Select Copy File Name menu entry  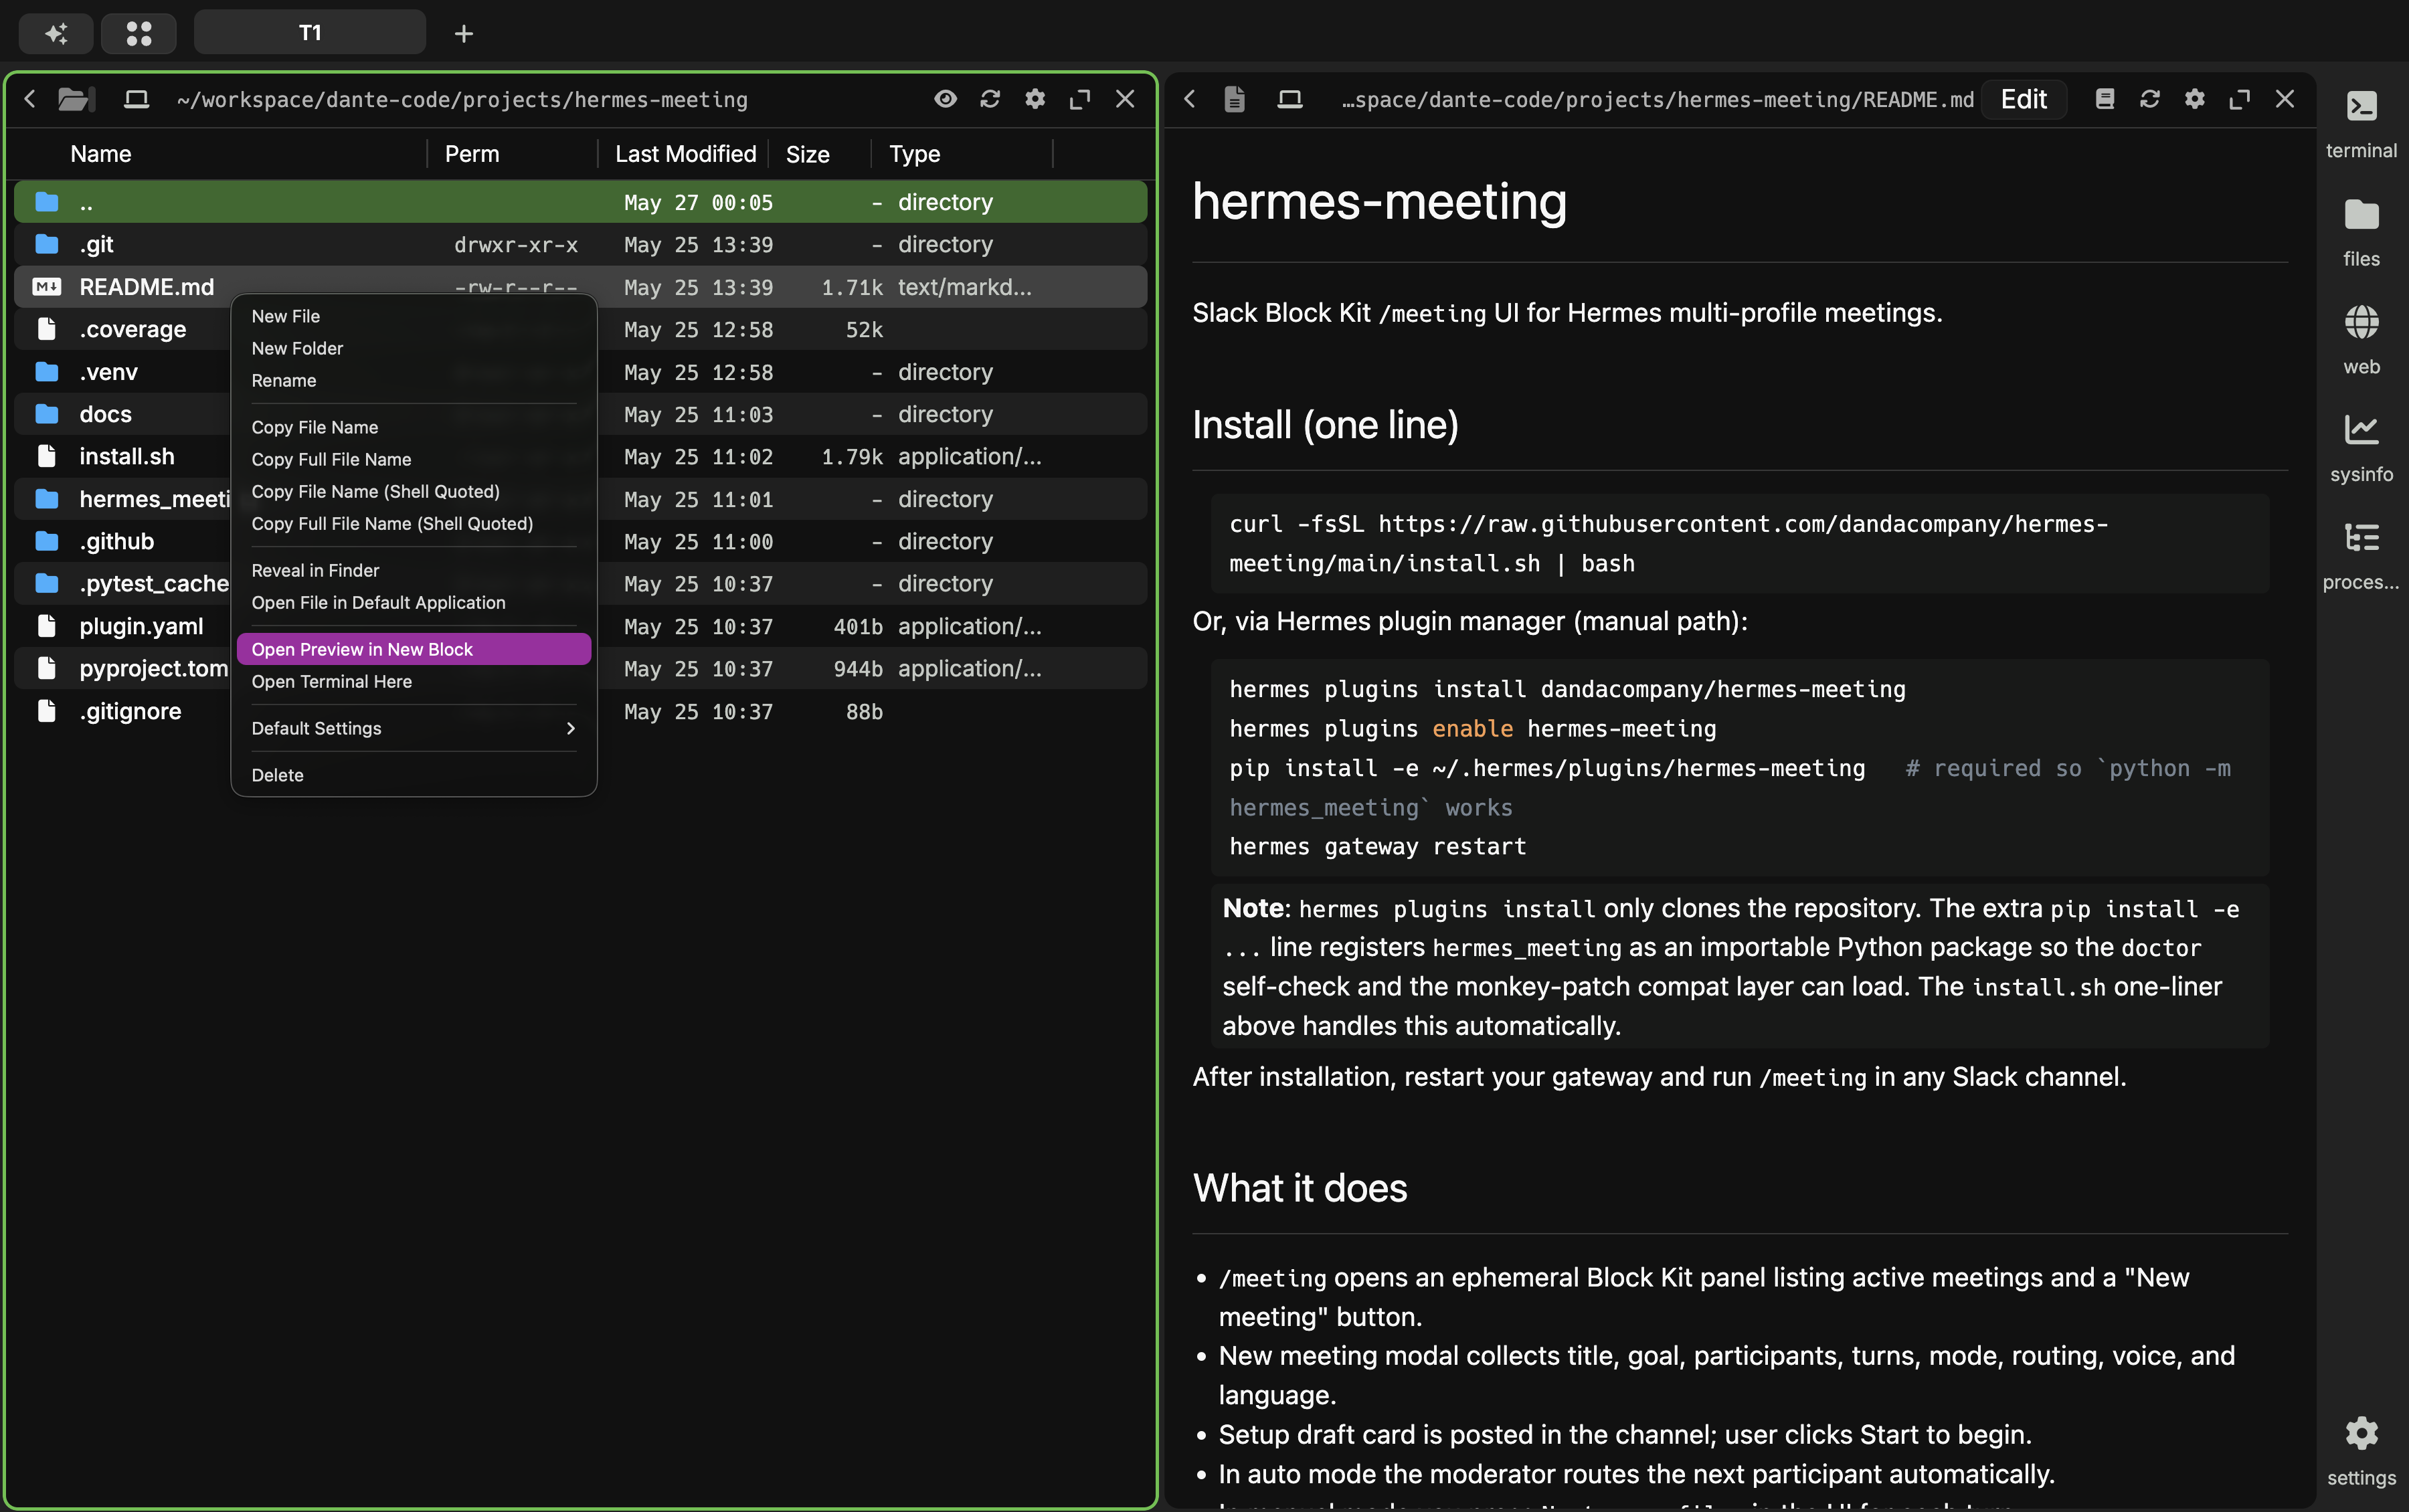[414, 427]
